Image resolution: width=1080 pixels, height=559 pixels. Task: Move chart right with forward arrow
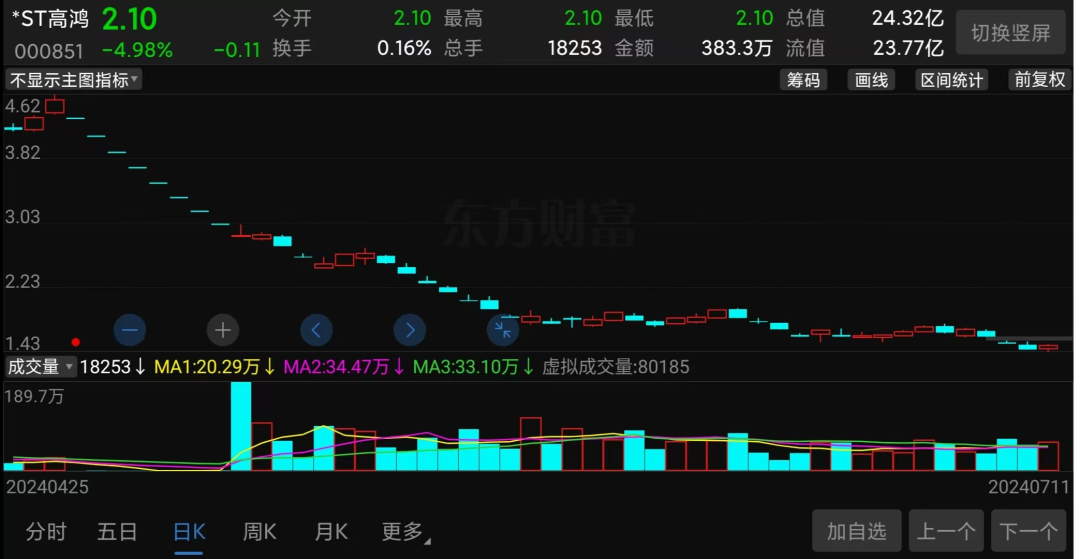coord(410,330)
